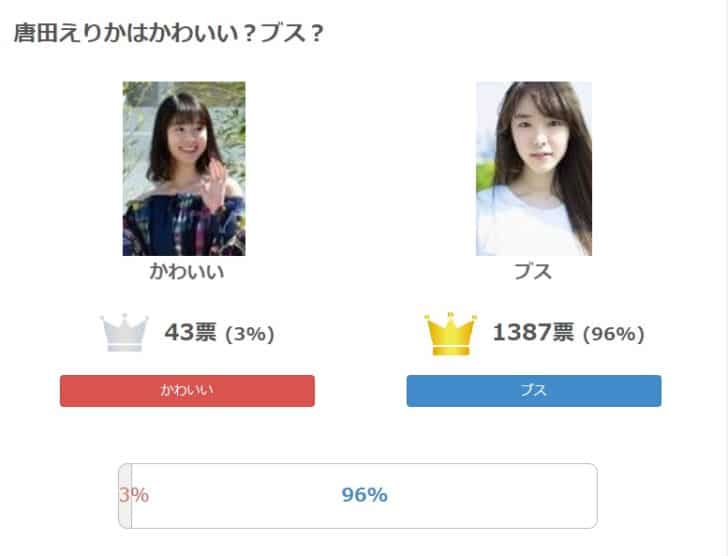The height and width of the screenshot is (556, 728).
Task: Click the 43票 vote count
Action: point(190,332)
